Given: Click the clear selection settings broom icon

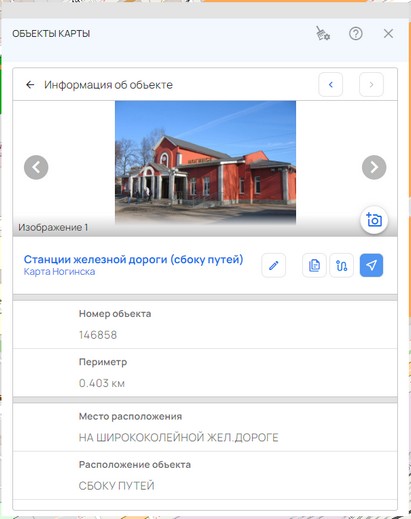Looking at the screenshot, I should (323, 33).
